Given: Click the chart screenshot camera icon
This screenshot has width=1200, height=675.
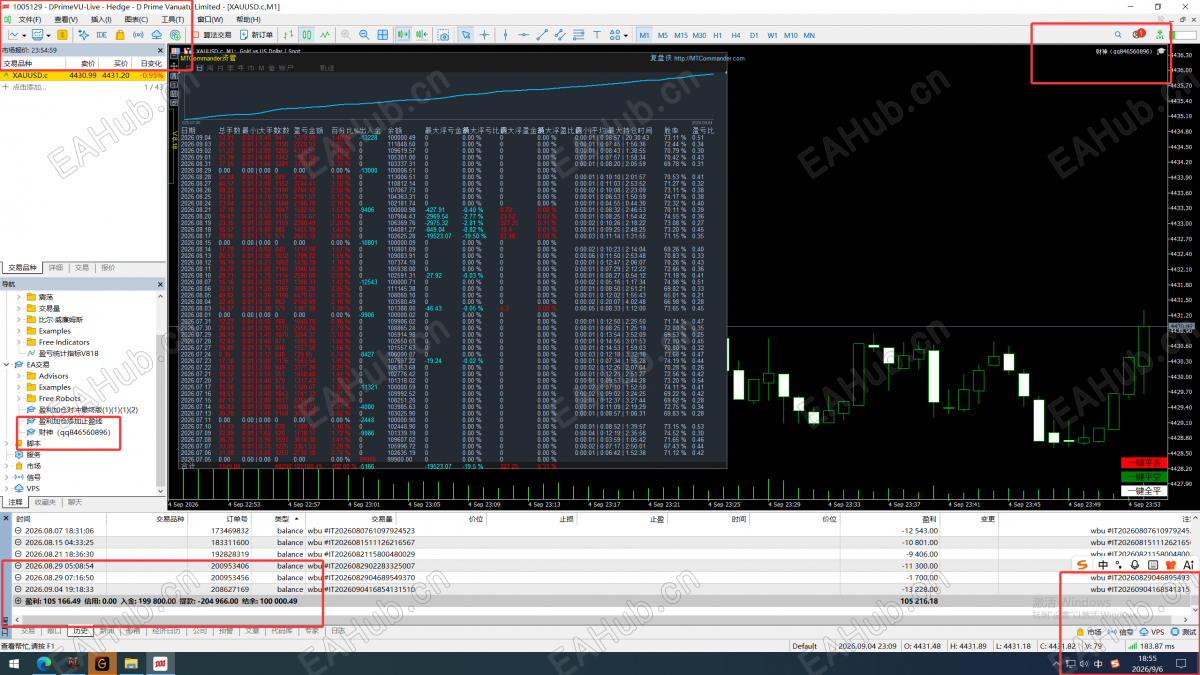Looking at the screenshot, I should tap(445, 35).
